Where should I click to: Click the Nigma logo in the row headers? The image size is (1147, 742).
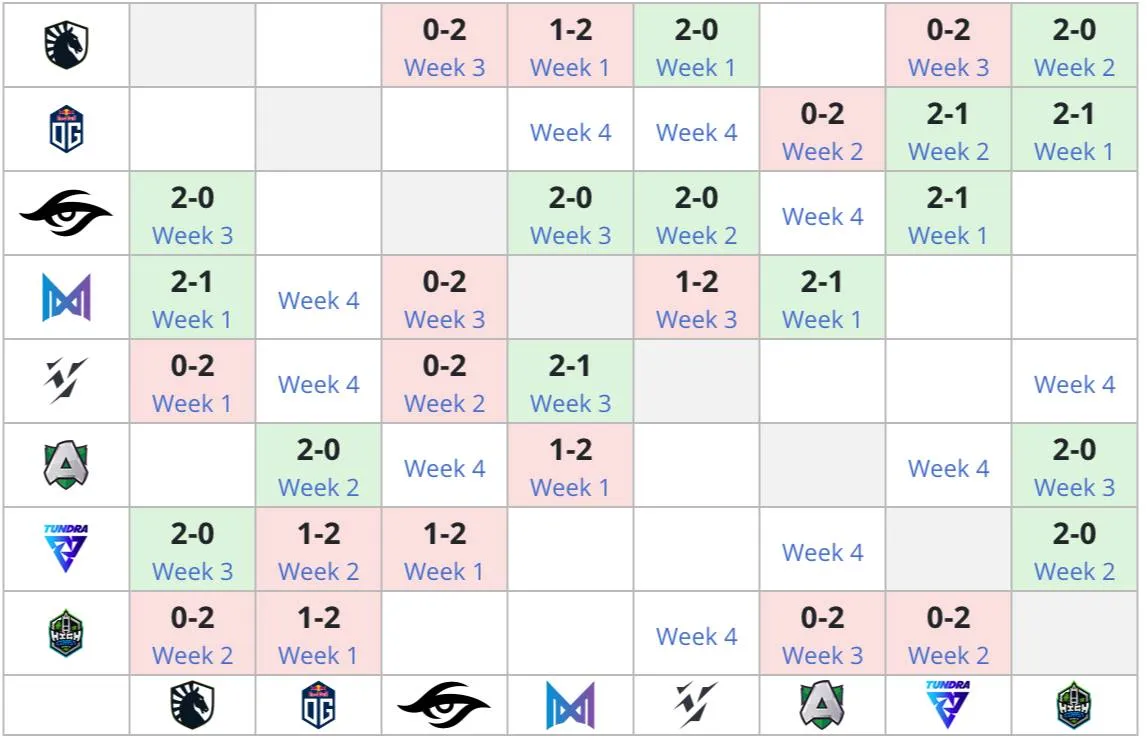(66, 297)
